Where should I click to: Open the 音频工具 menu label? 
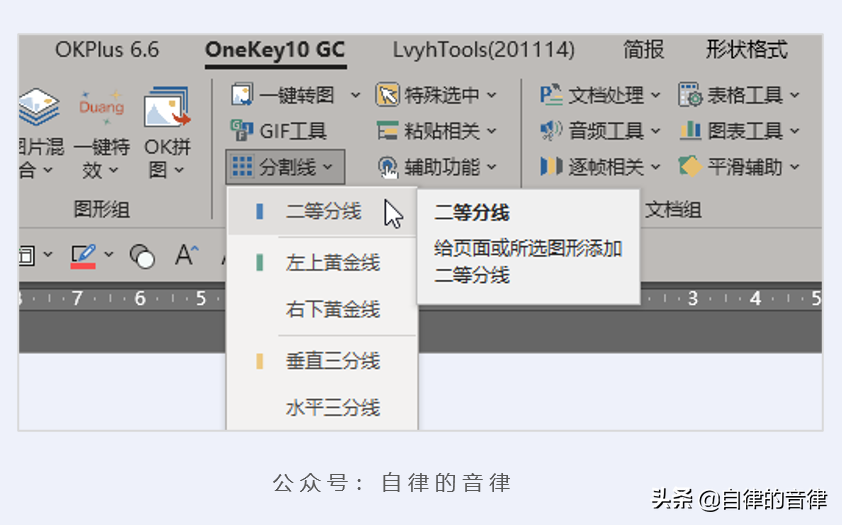click(x=606, y=131)
